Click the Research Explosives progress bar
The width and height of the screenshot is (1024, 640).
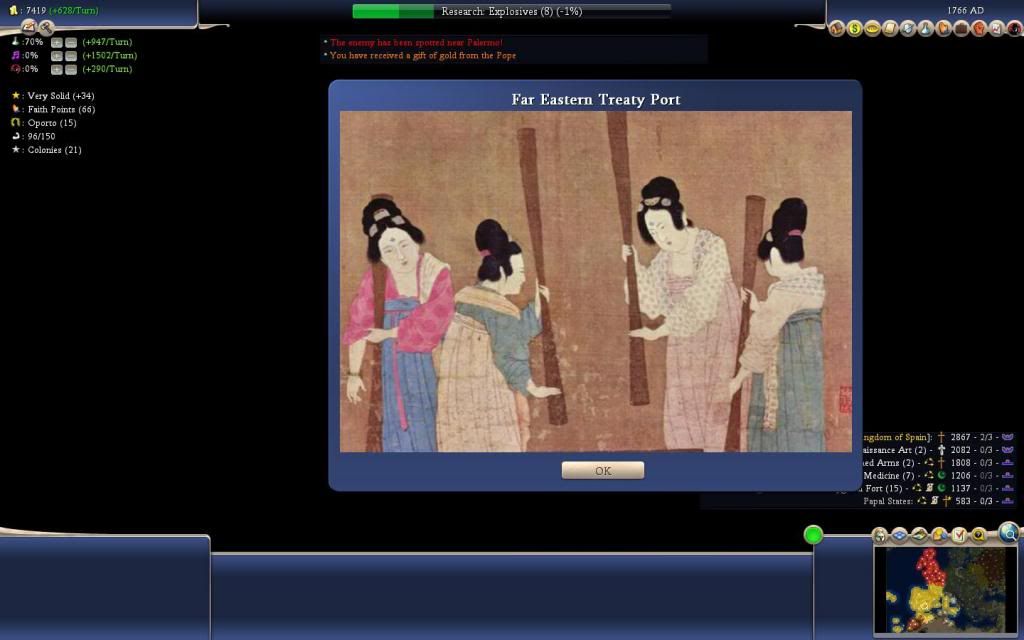click(510, 11)
